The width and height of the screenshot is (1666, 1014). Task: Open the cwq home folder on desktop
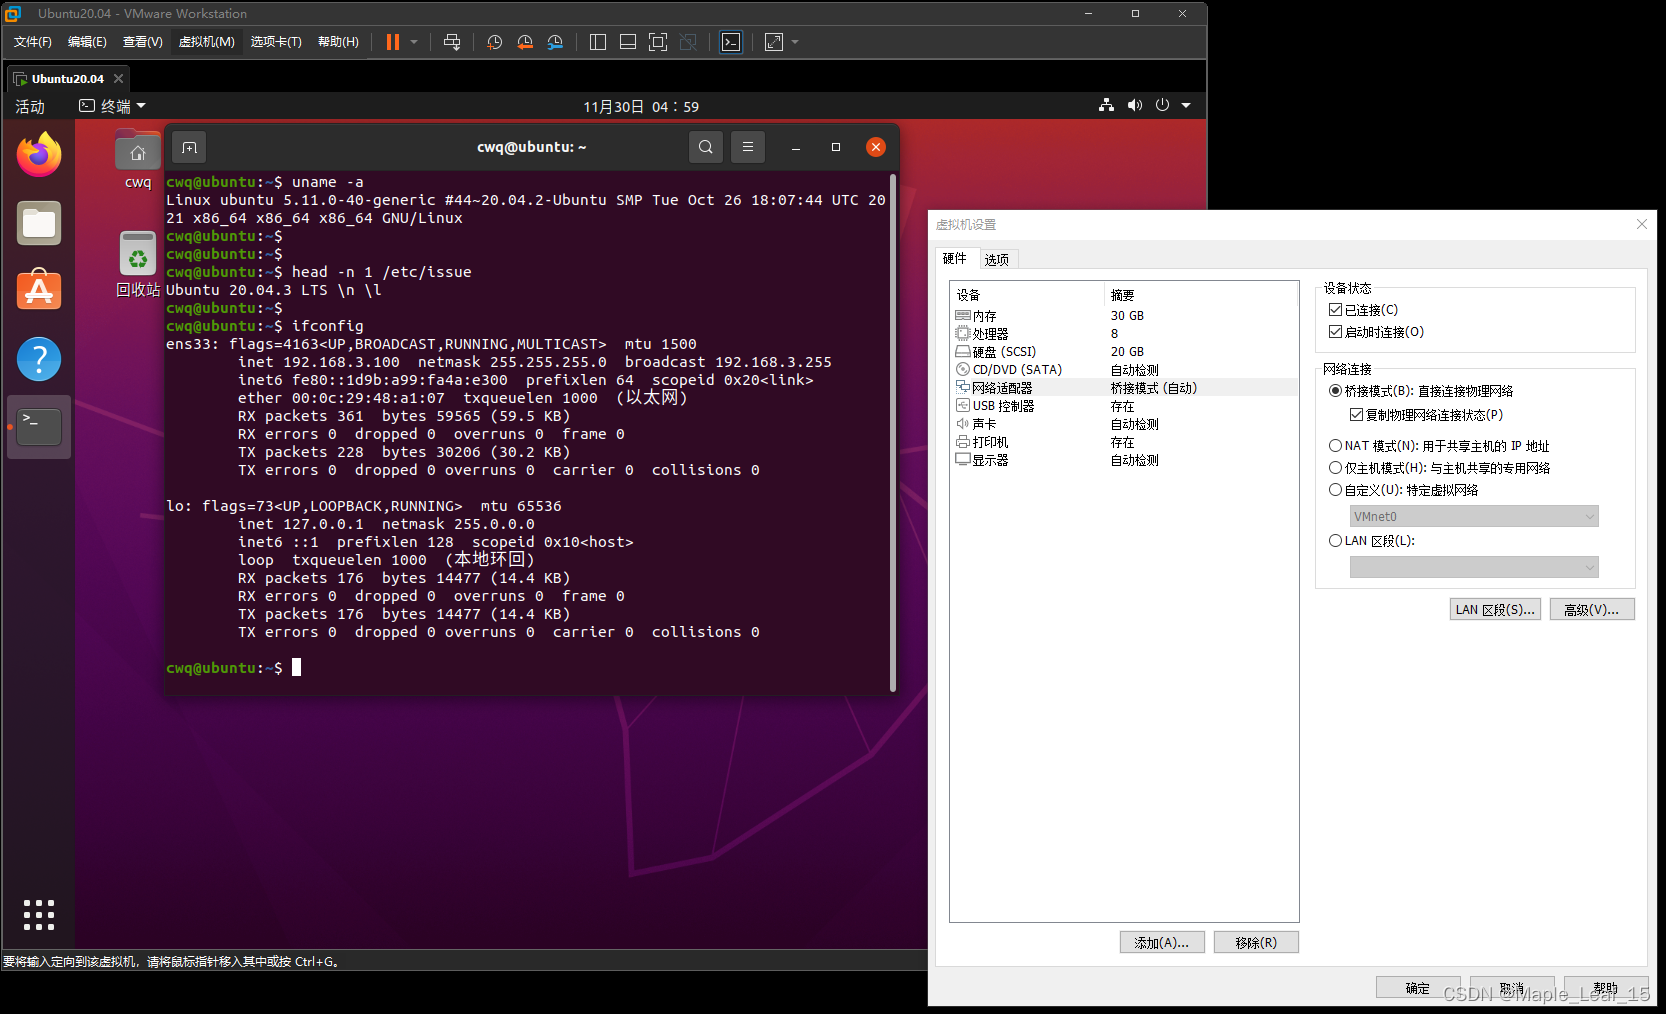pos(138,159)
